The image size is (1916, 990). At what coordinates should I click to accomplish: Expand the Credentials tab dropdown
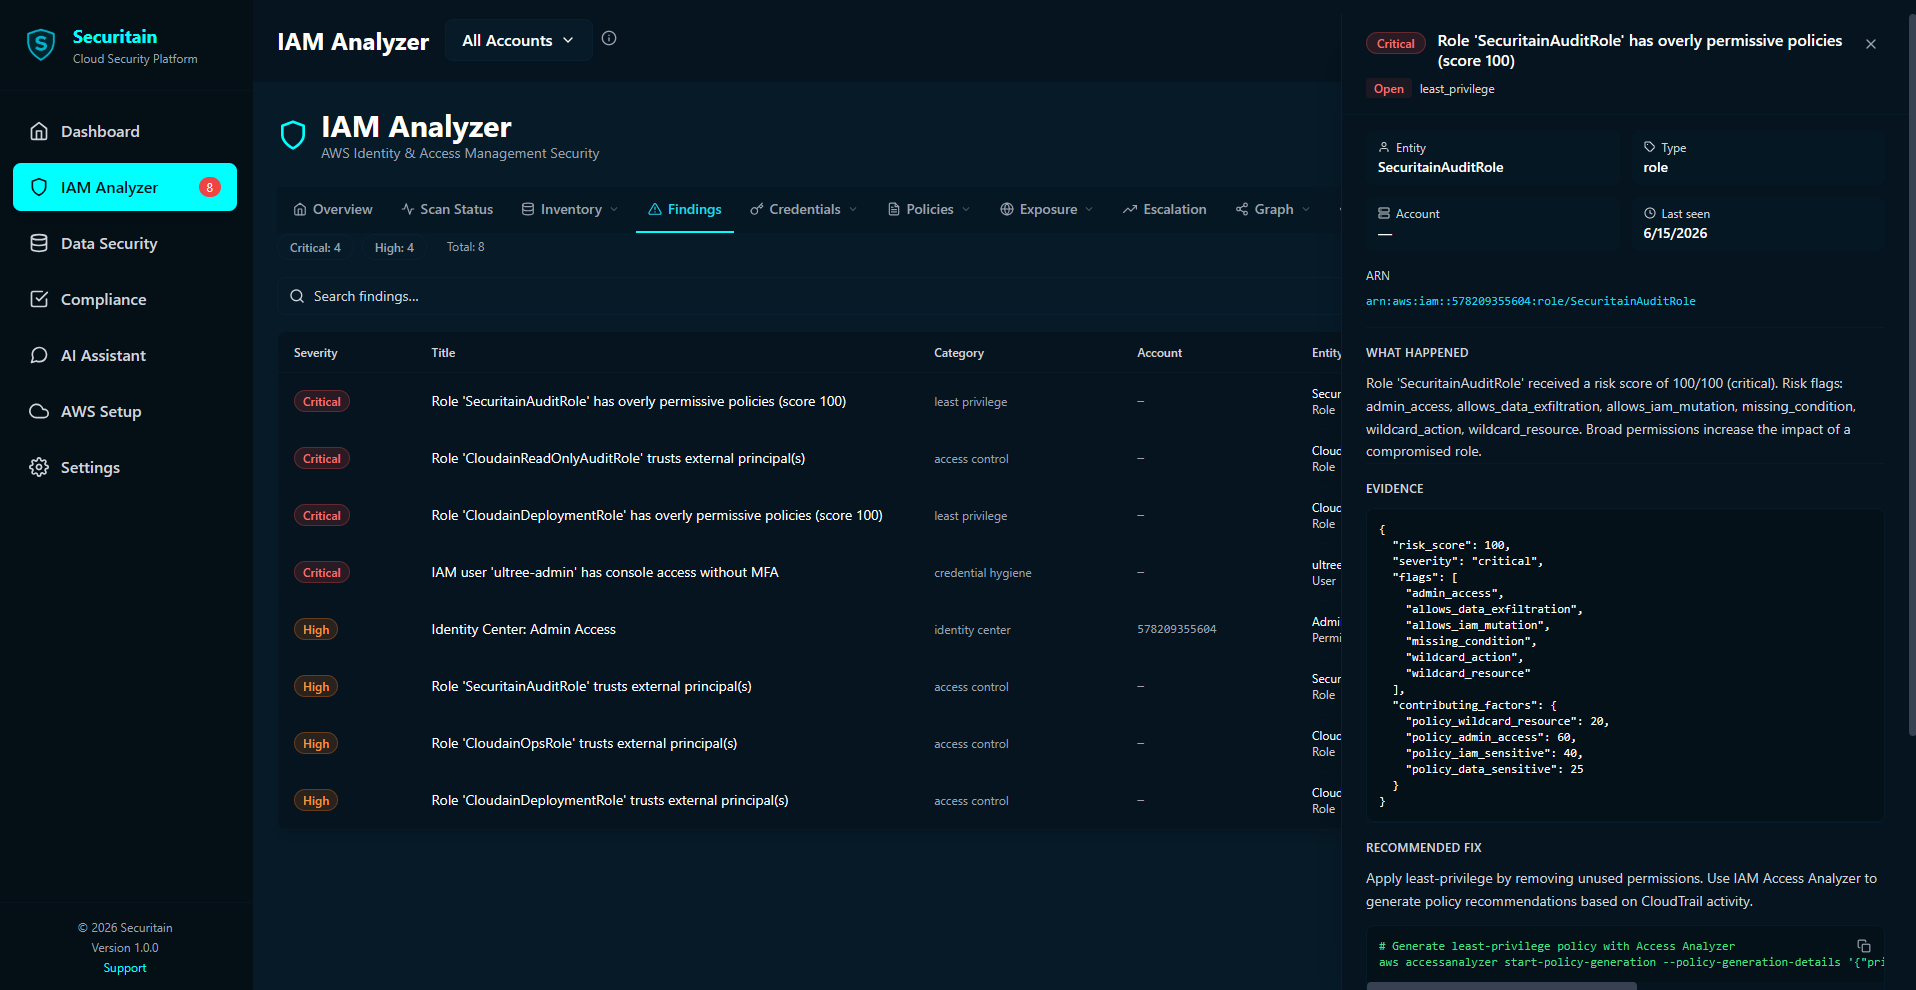[804, 209]
